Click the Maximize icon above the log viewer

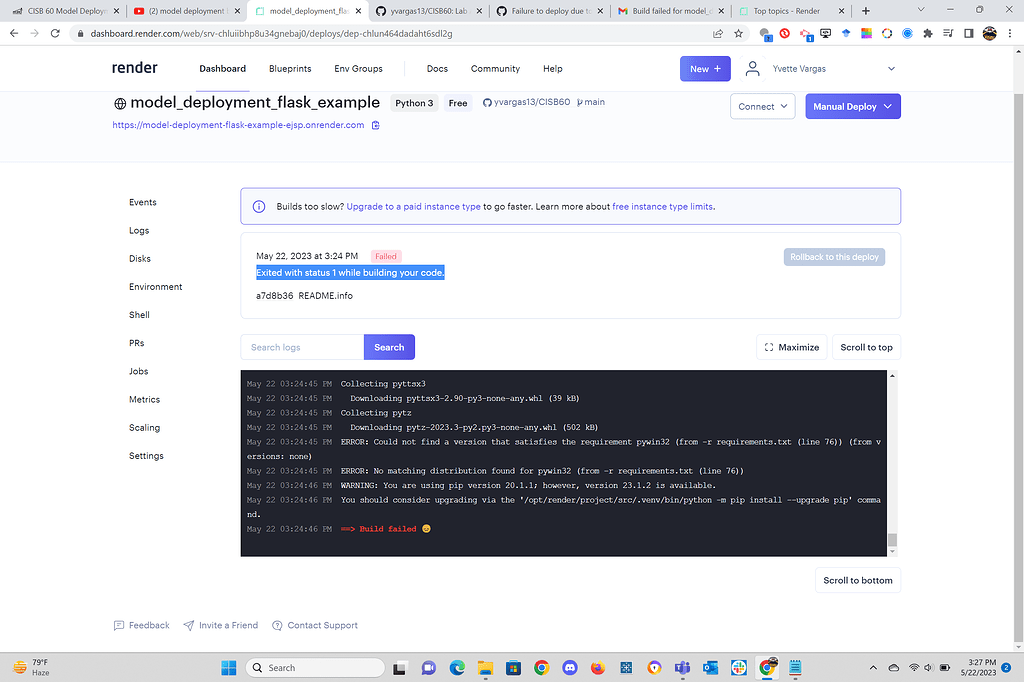coord(771,347)
